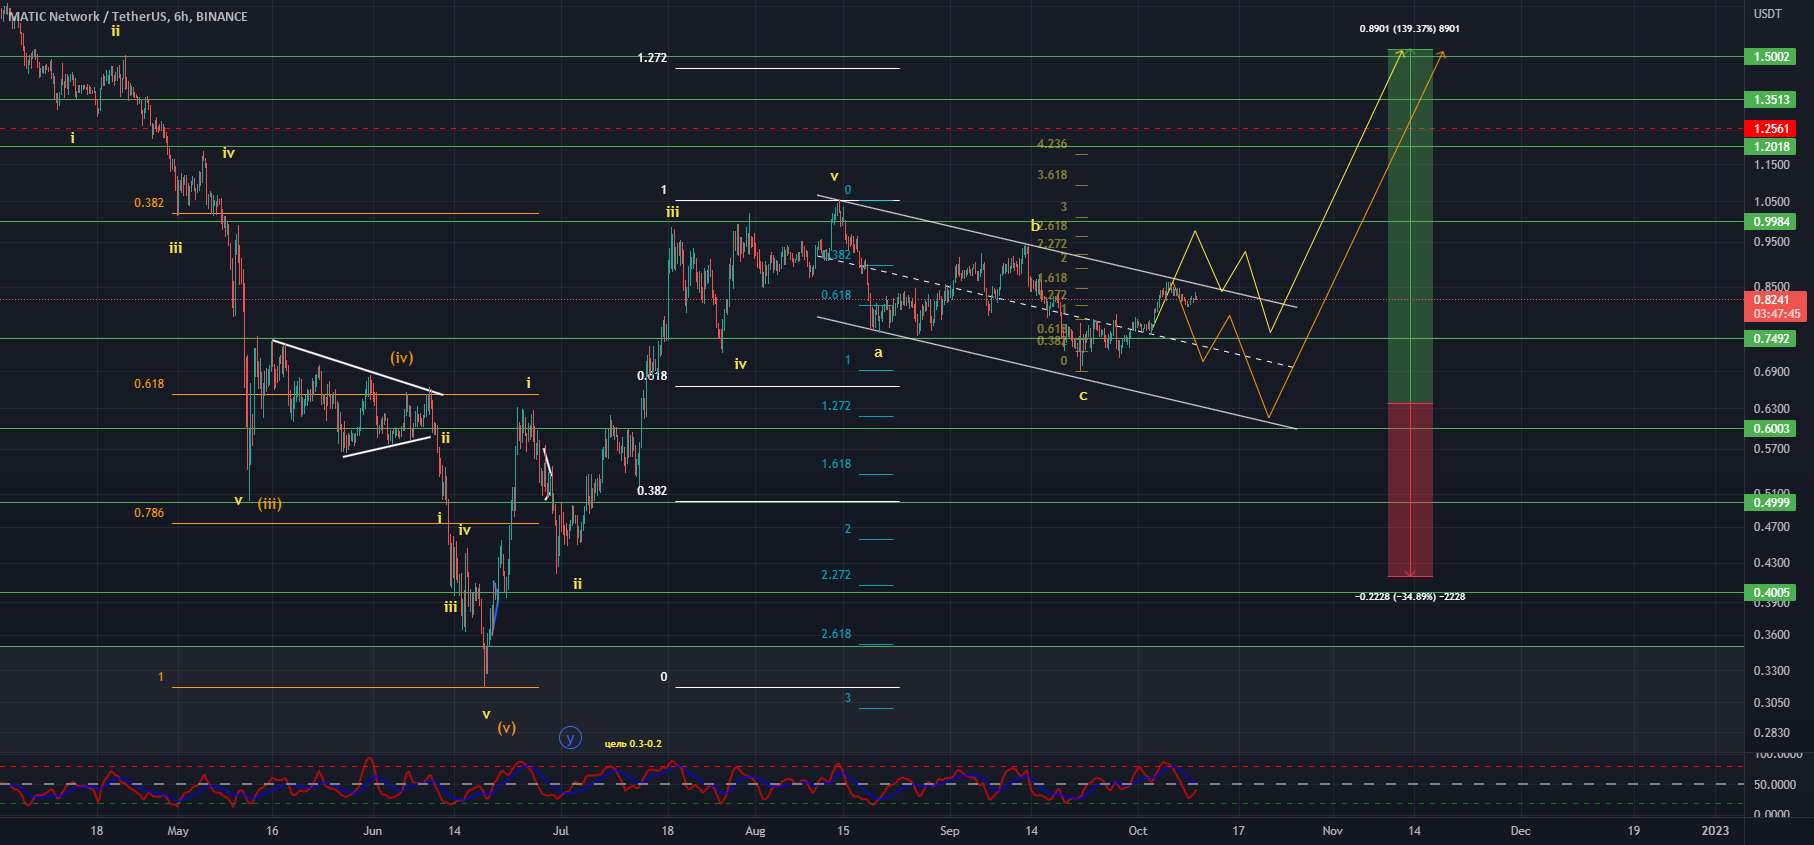Click the Sep label on the time axis
The height and width of the screenshot is (845, 1814).
coord(949,831)
